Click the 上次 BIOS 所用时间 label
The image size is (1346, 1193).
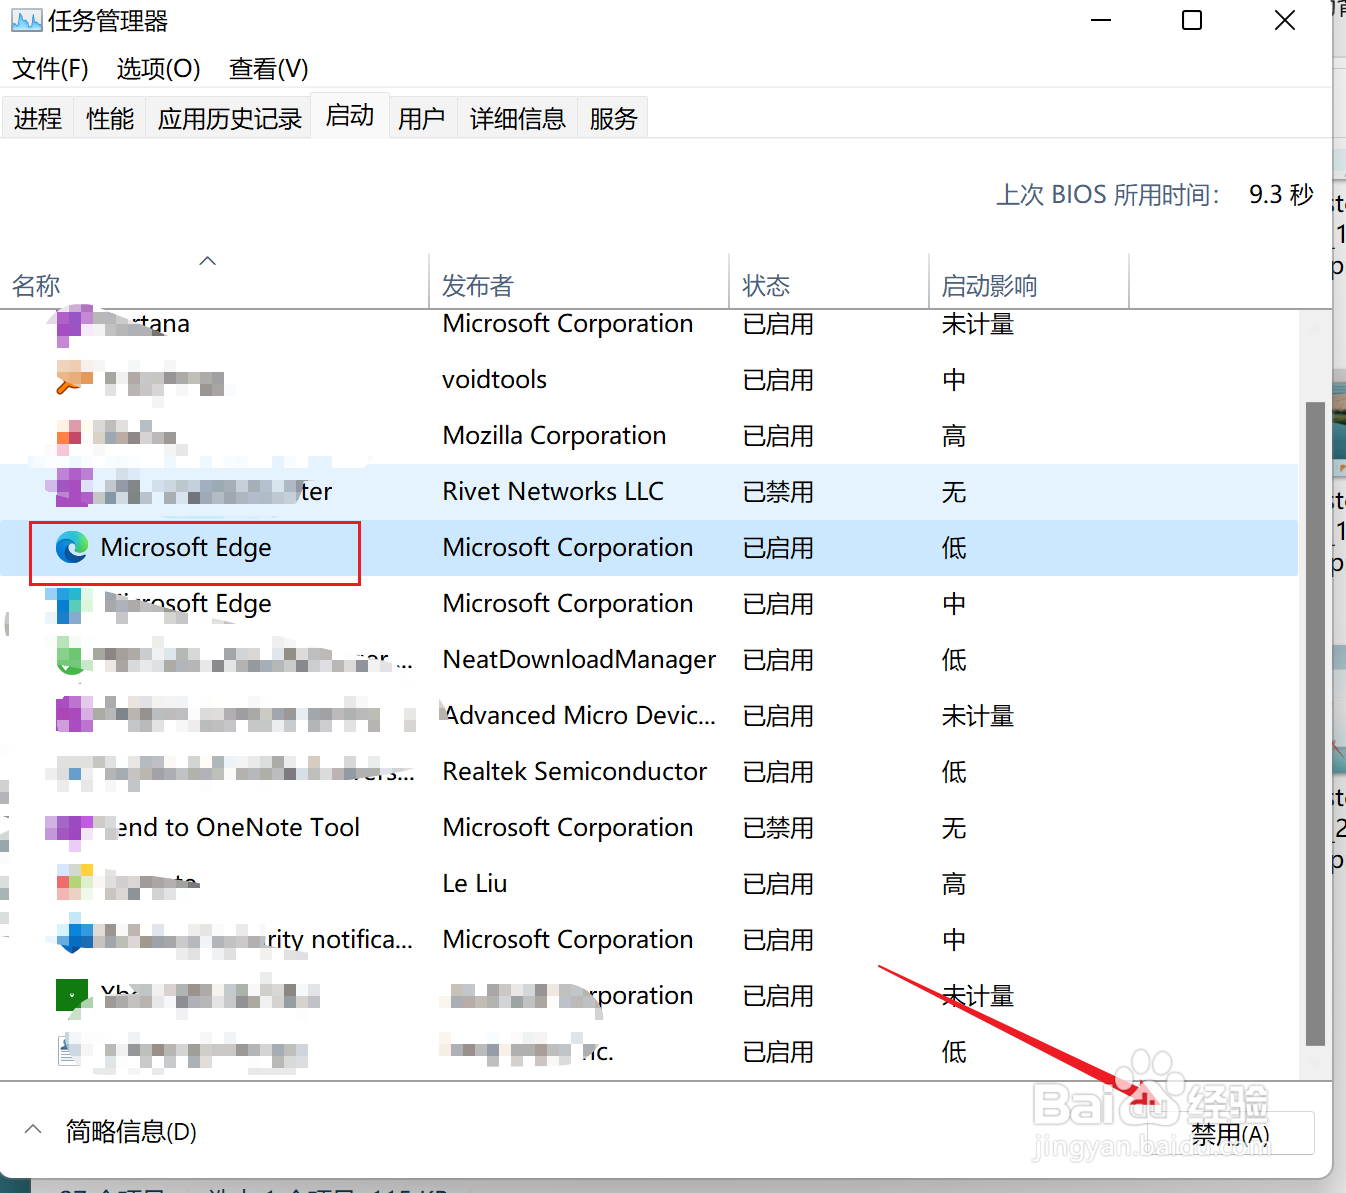(1108, 194)
